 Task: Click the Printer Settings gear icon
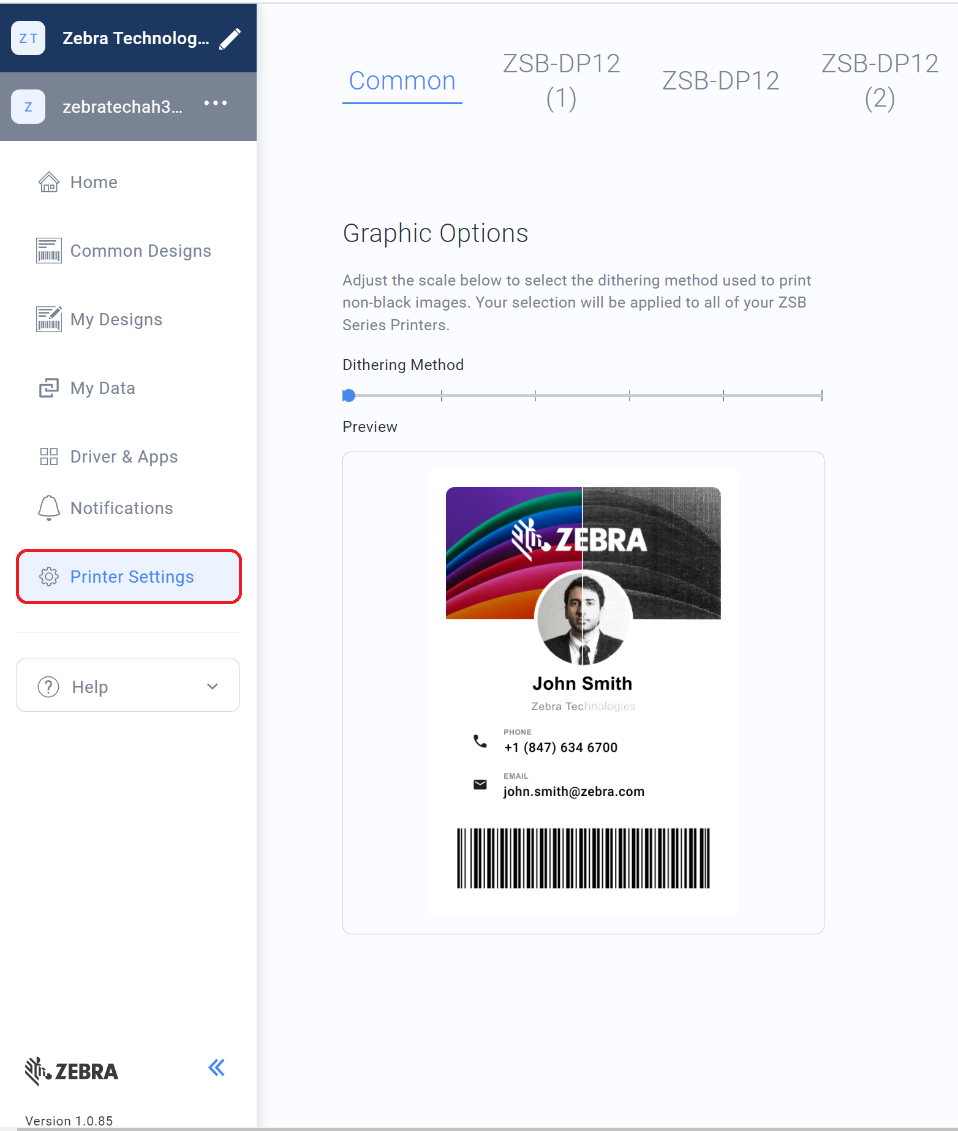[48, 576]
